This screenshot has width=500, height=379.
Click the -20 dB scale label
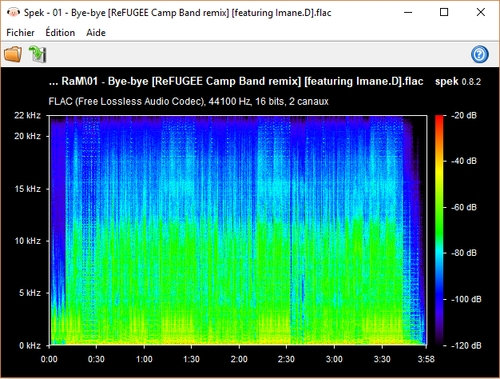pyautogui.click(x=464, y=115)
